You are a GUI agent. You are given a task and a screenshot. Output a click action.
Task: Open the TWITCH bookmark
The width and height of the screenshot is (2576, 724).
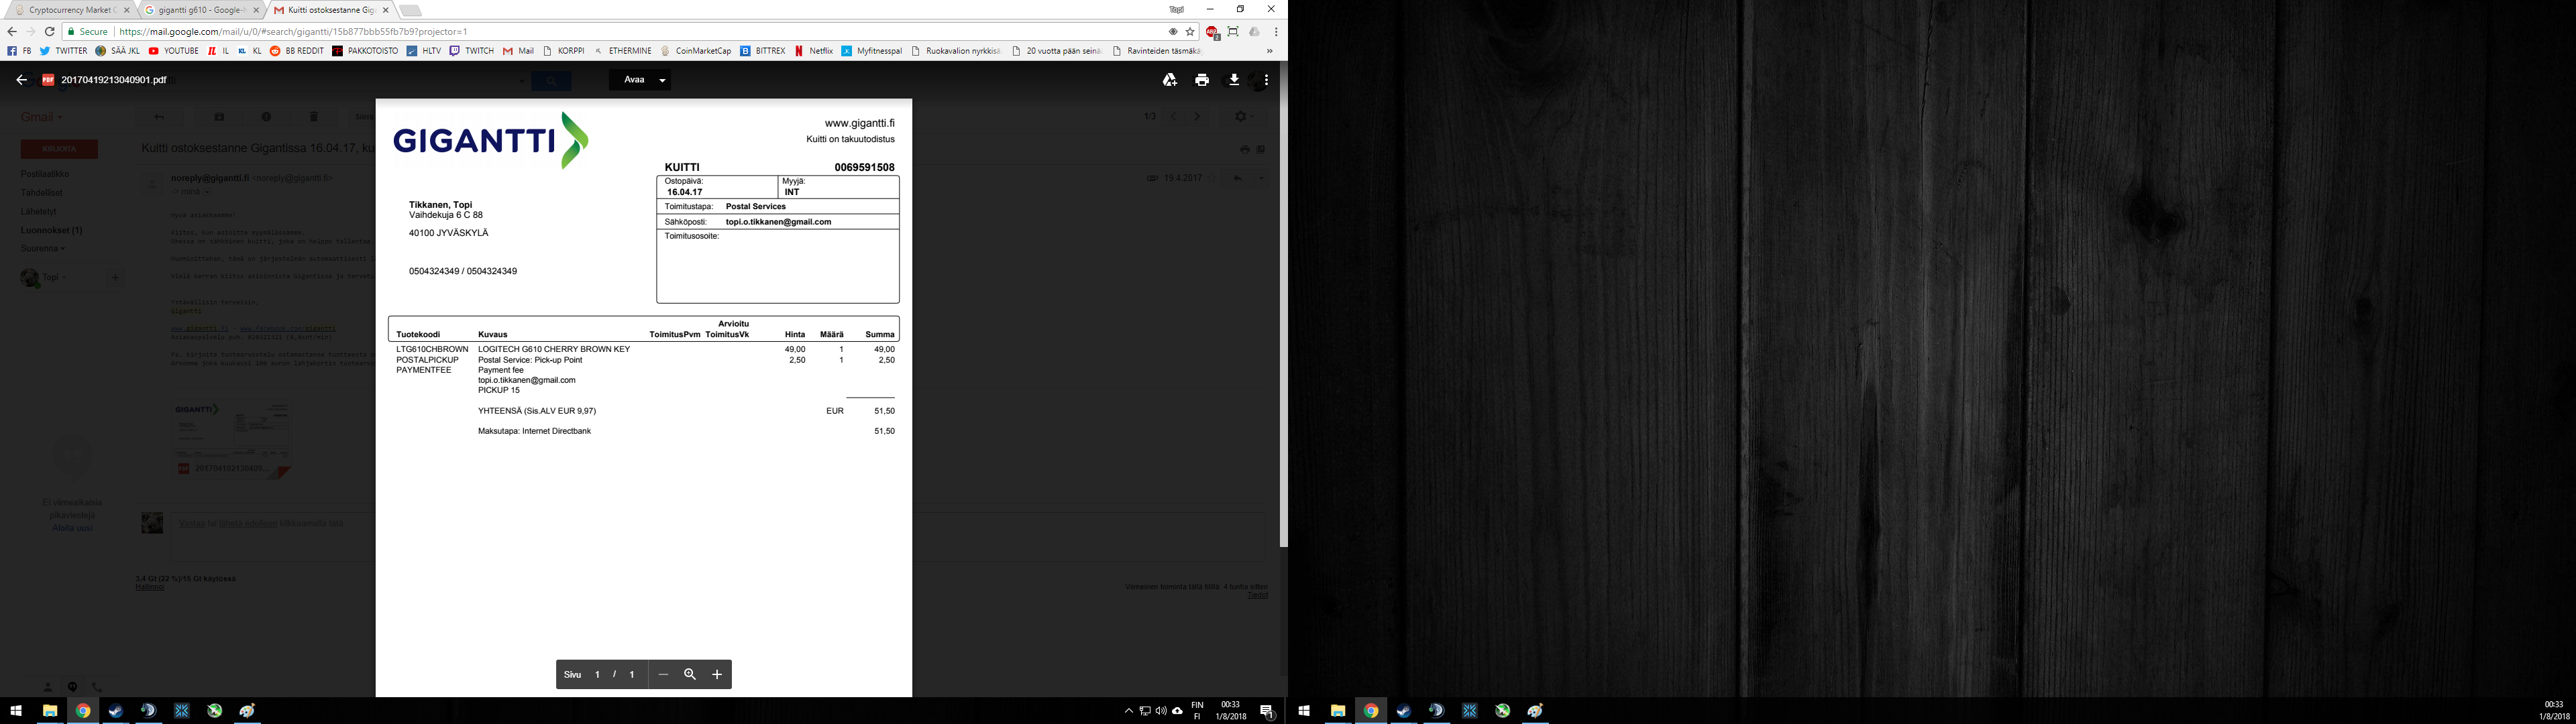click(x=471, y=51)
